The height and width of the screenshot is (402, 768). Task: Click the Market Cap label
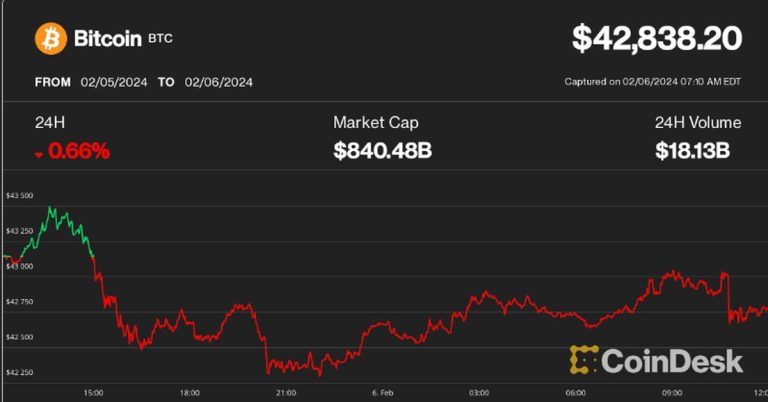point(375,123)
